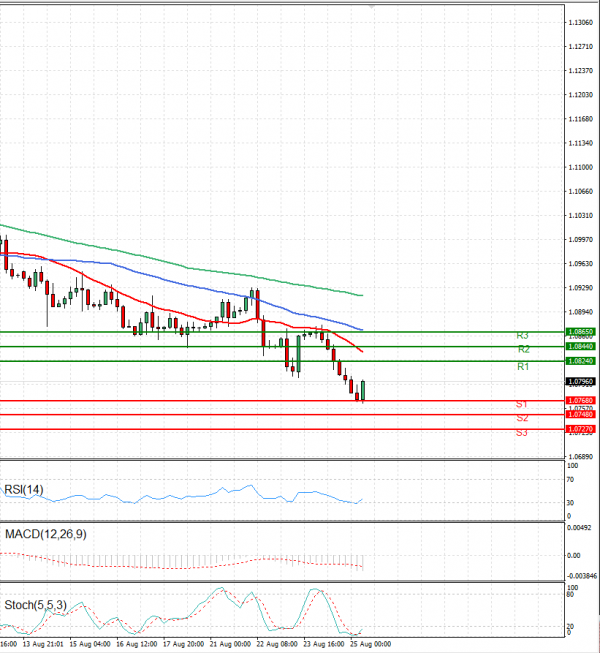Click the 1.06890 price axis value
The width and height of the screenshot is (600, 653).
point(580,457)
